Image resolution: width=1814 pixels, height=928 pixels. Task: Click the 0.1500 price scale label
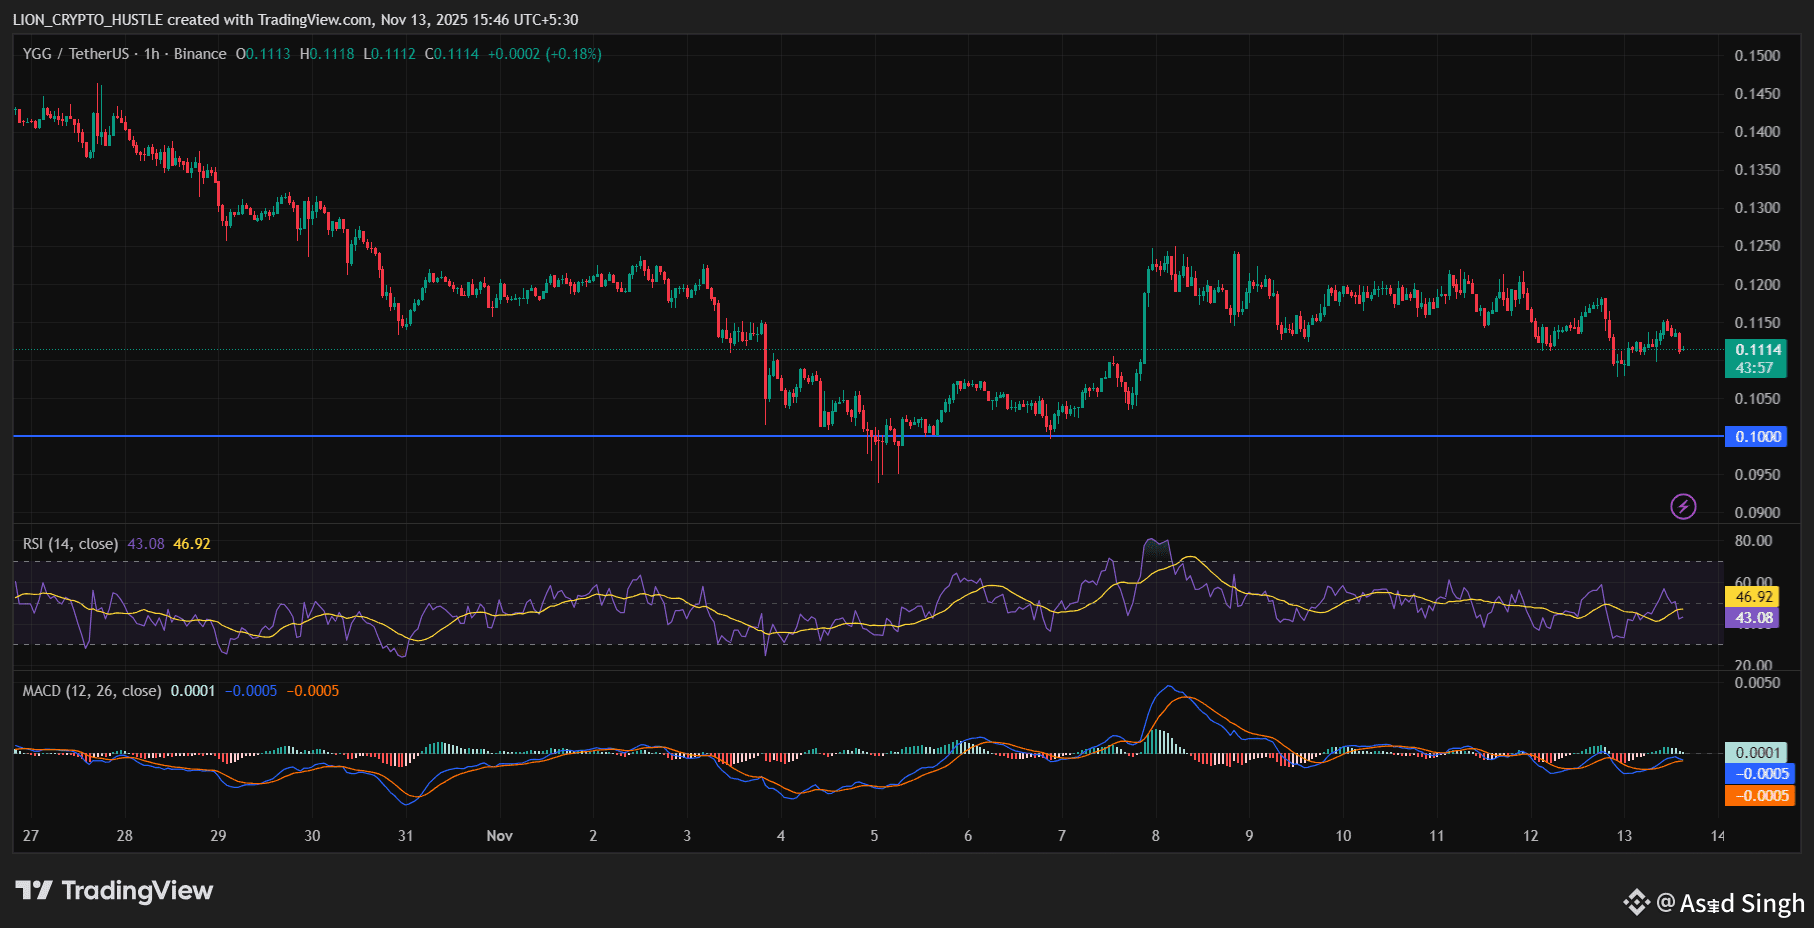[1757, 56]
